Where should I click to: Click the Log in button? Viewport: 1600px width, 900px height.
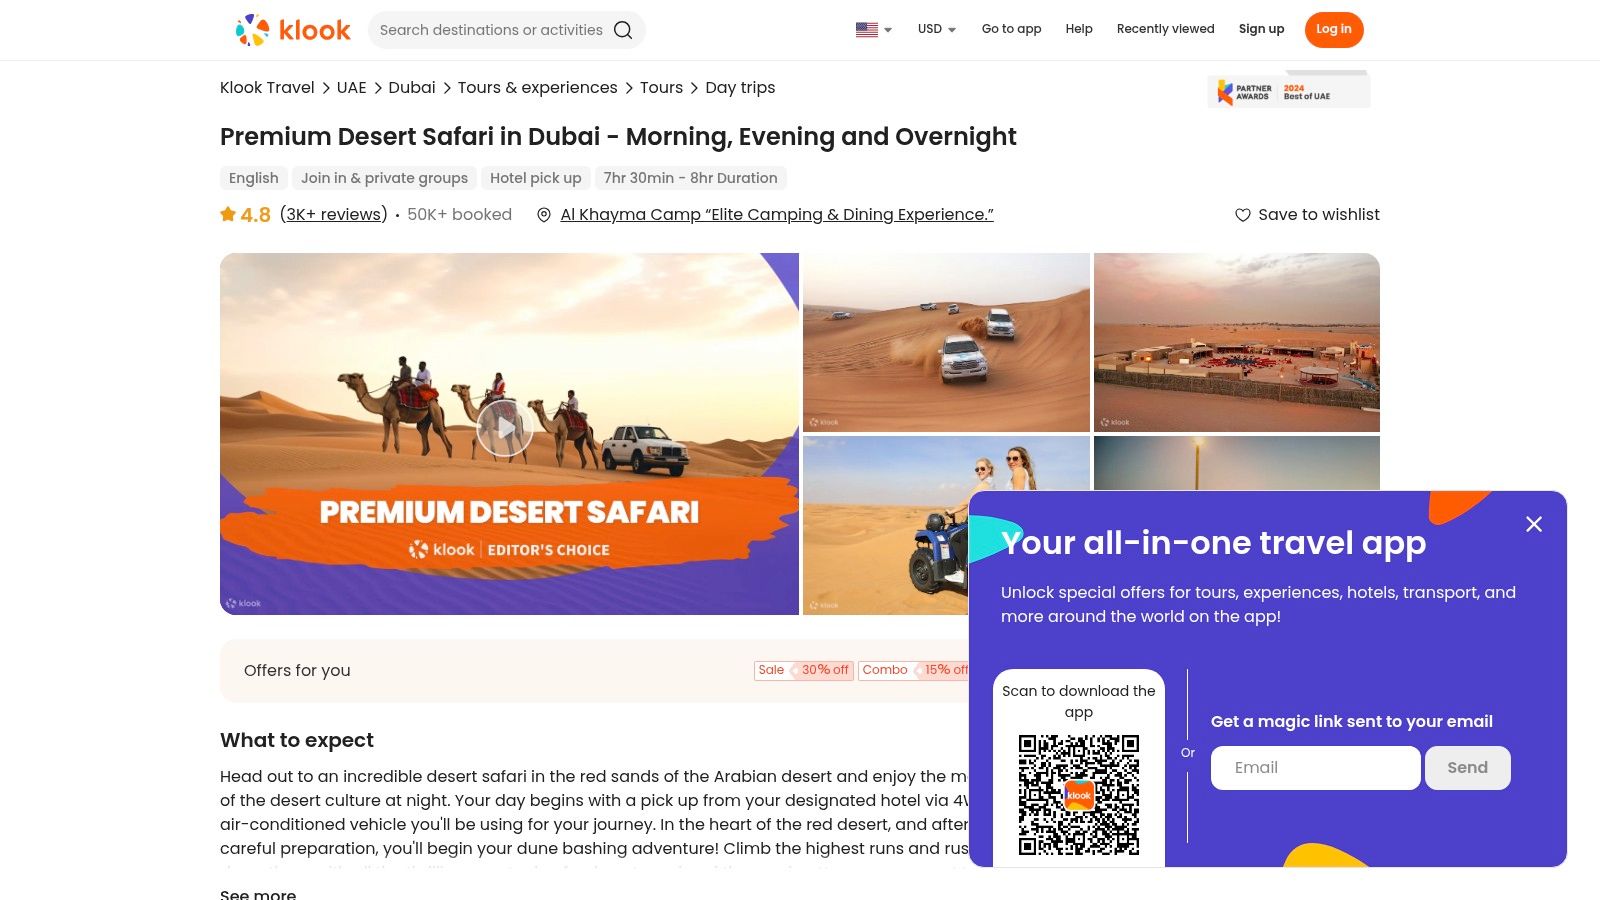pyautogui.click(x=1334, y=29)
